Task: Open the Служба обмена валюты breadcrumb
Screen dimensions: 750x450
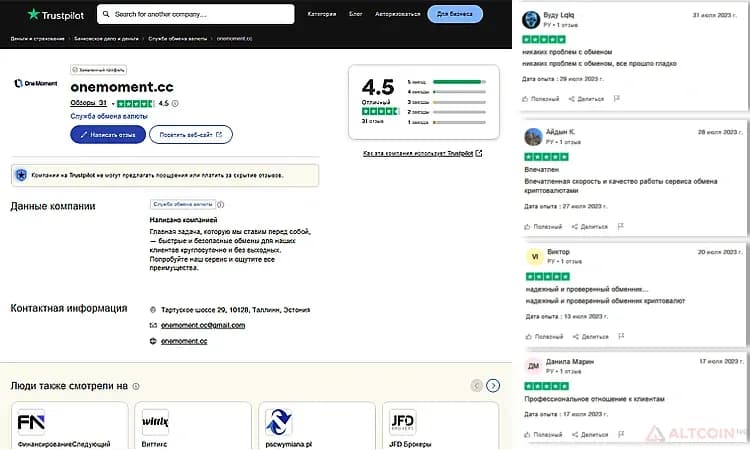Action: click(x=177, y=38)
